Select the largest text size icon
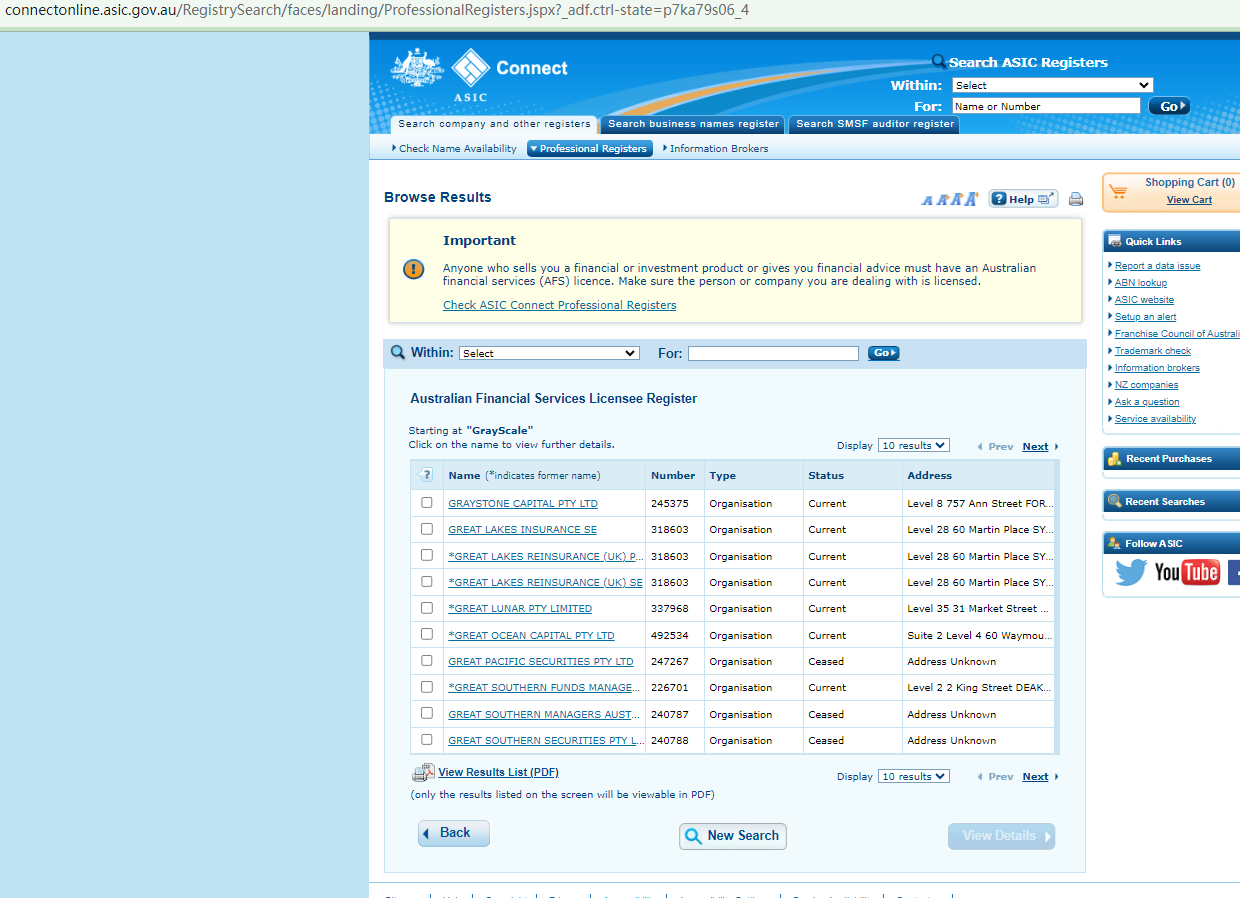1240x898 pixels. point(971,199)
